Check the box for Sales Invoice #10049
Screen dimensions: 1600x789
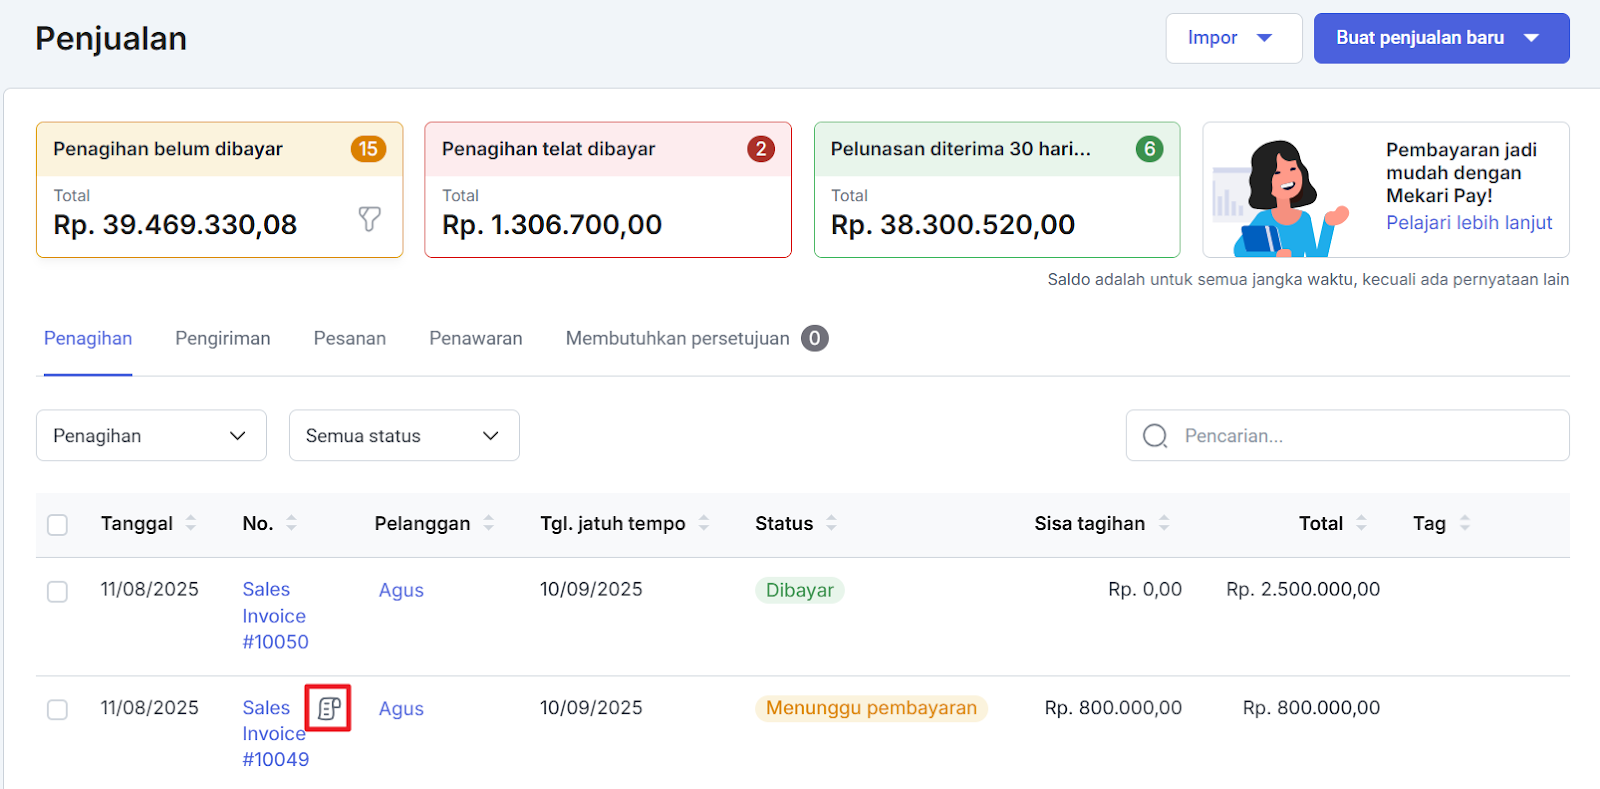[58, 709]
